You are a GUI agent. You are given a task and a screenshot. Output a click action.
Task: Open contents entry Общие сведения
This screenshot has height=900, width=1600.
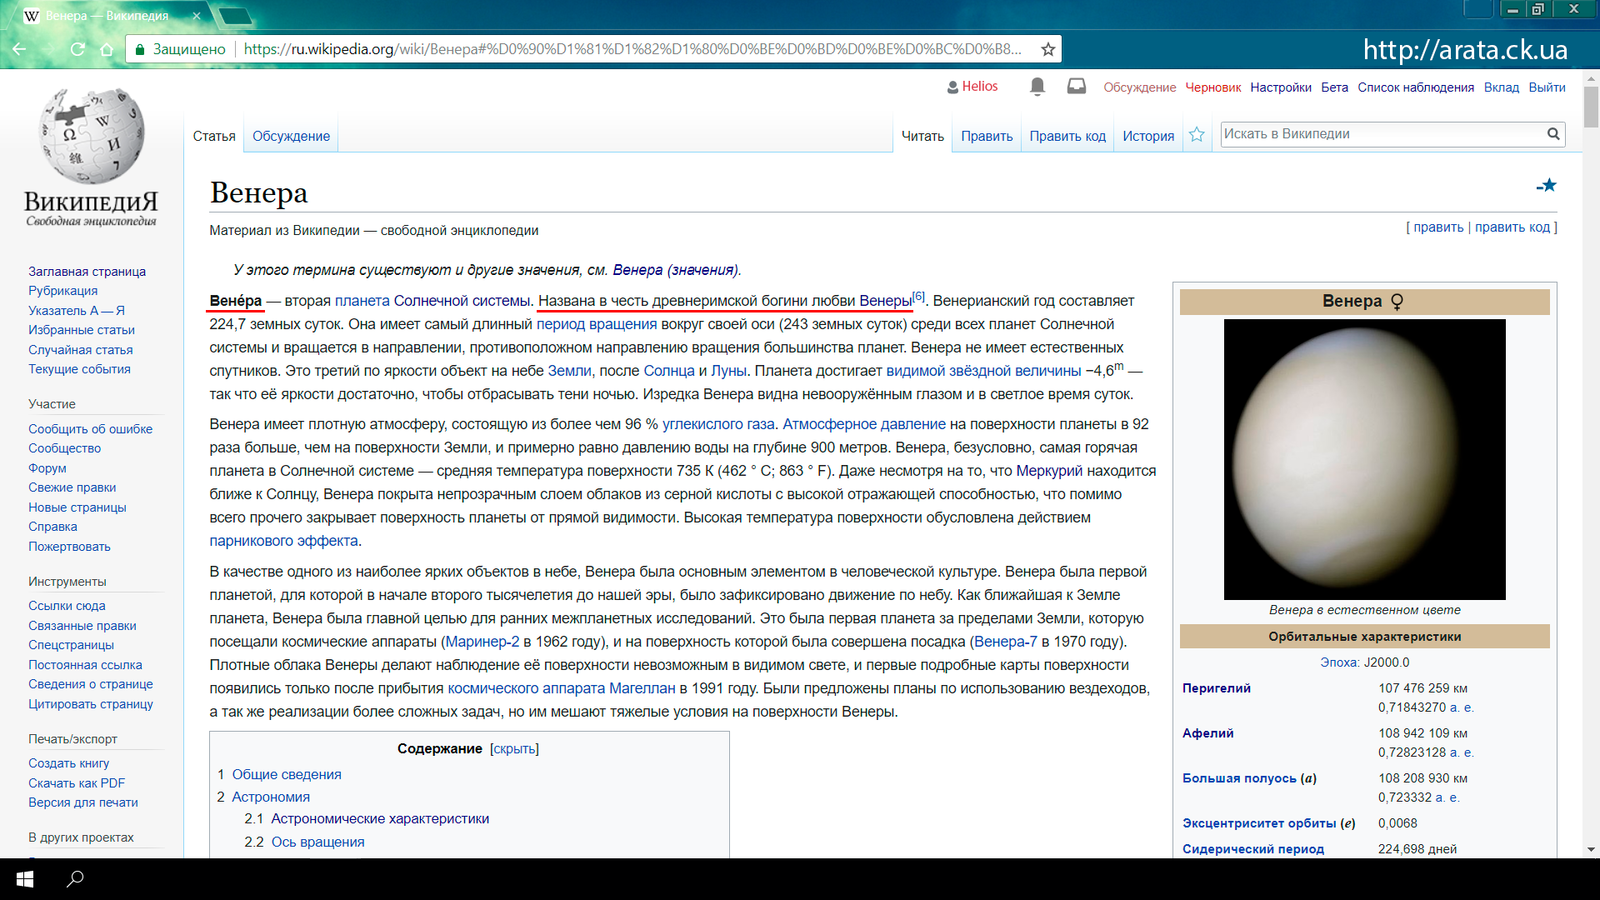(x=286, y=775)
